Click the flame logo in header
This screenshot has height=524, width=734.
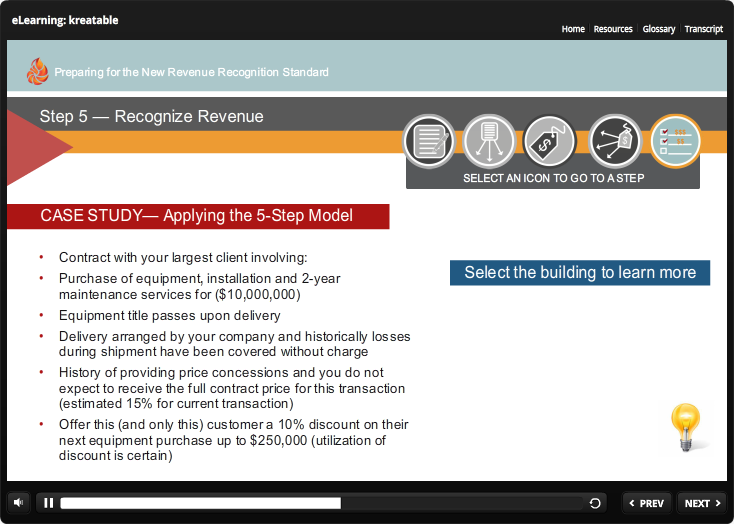pos(37,71)
